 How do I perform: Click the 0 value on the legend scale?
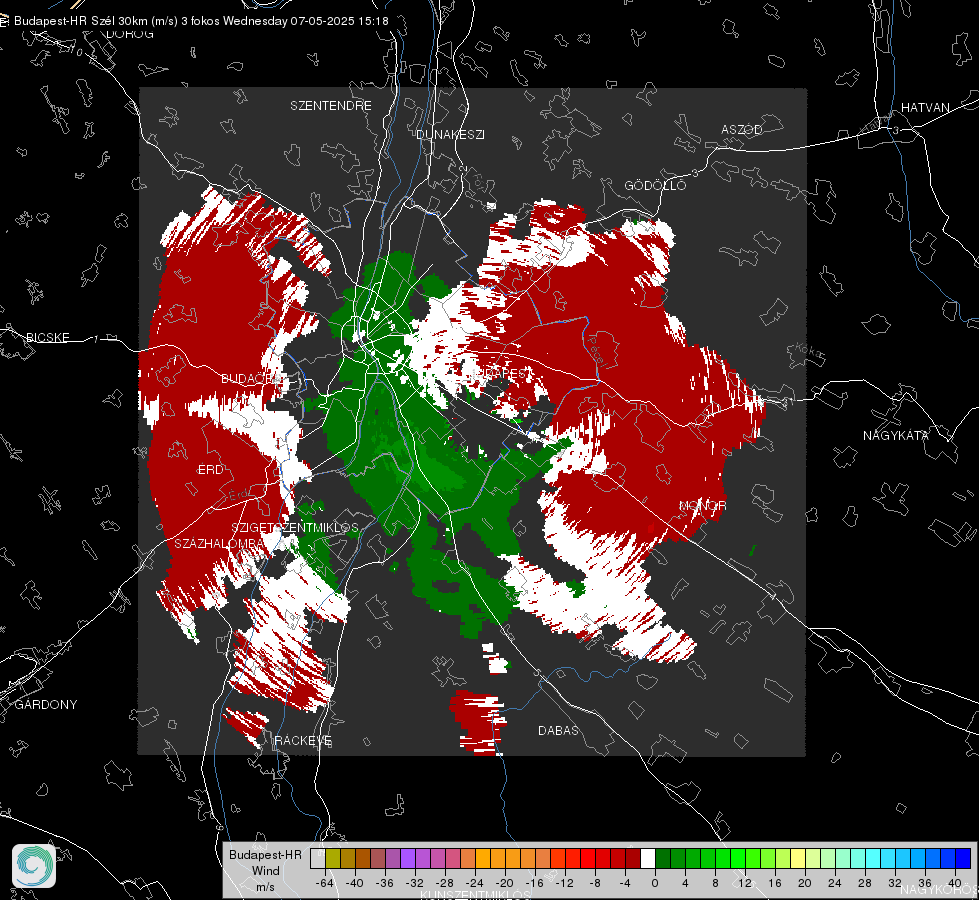(x=655, y=883)
